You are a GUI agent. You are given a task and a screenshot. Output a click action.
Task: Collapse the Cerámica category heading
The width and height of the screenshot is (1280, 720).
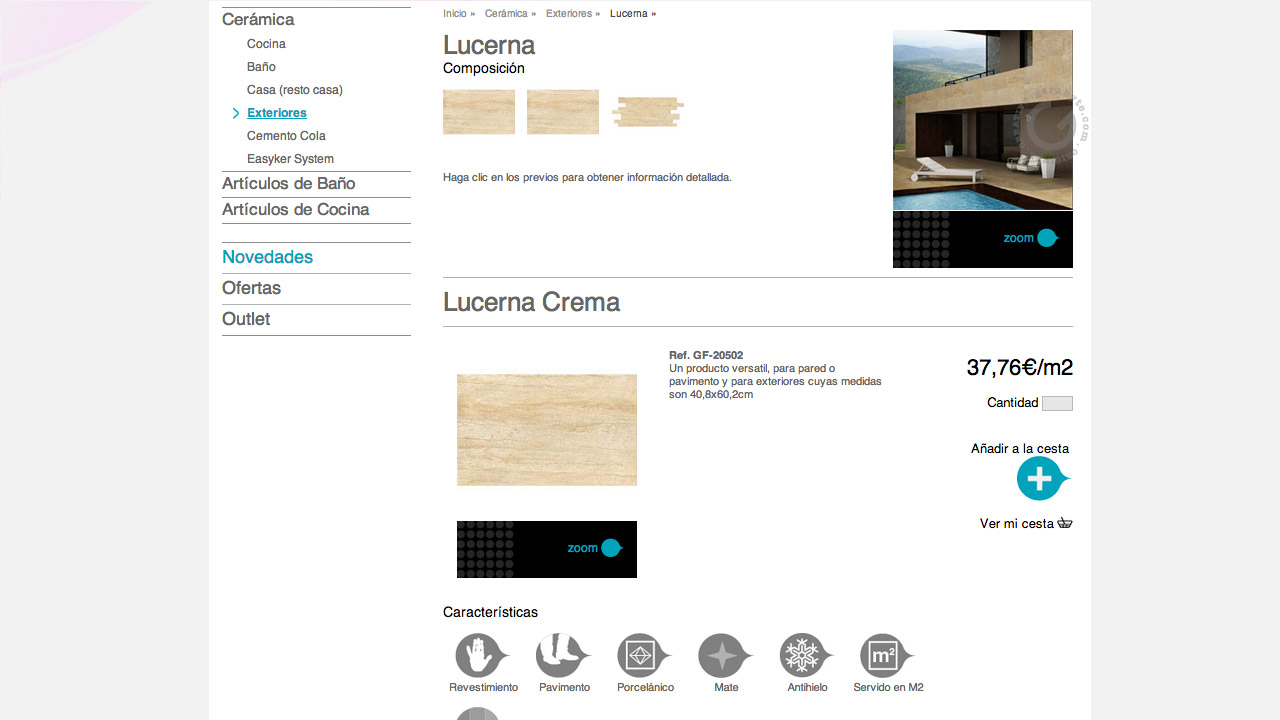coord(258,20)
